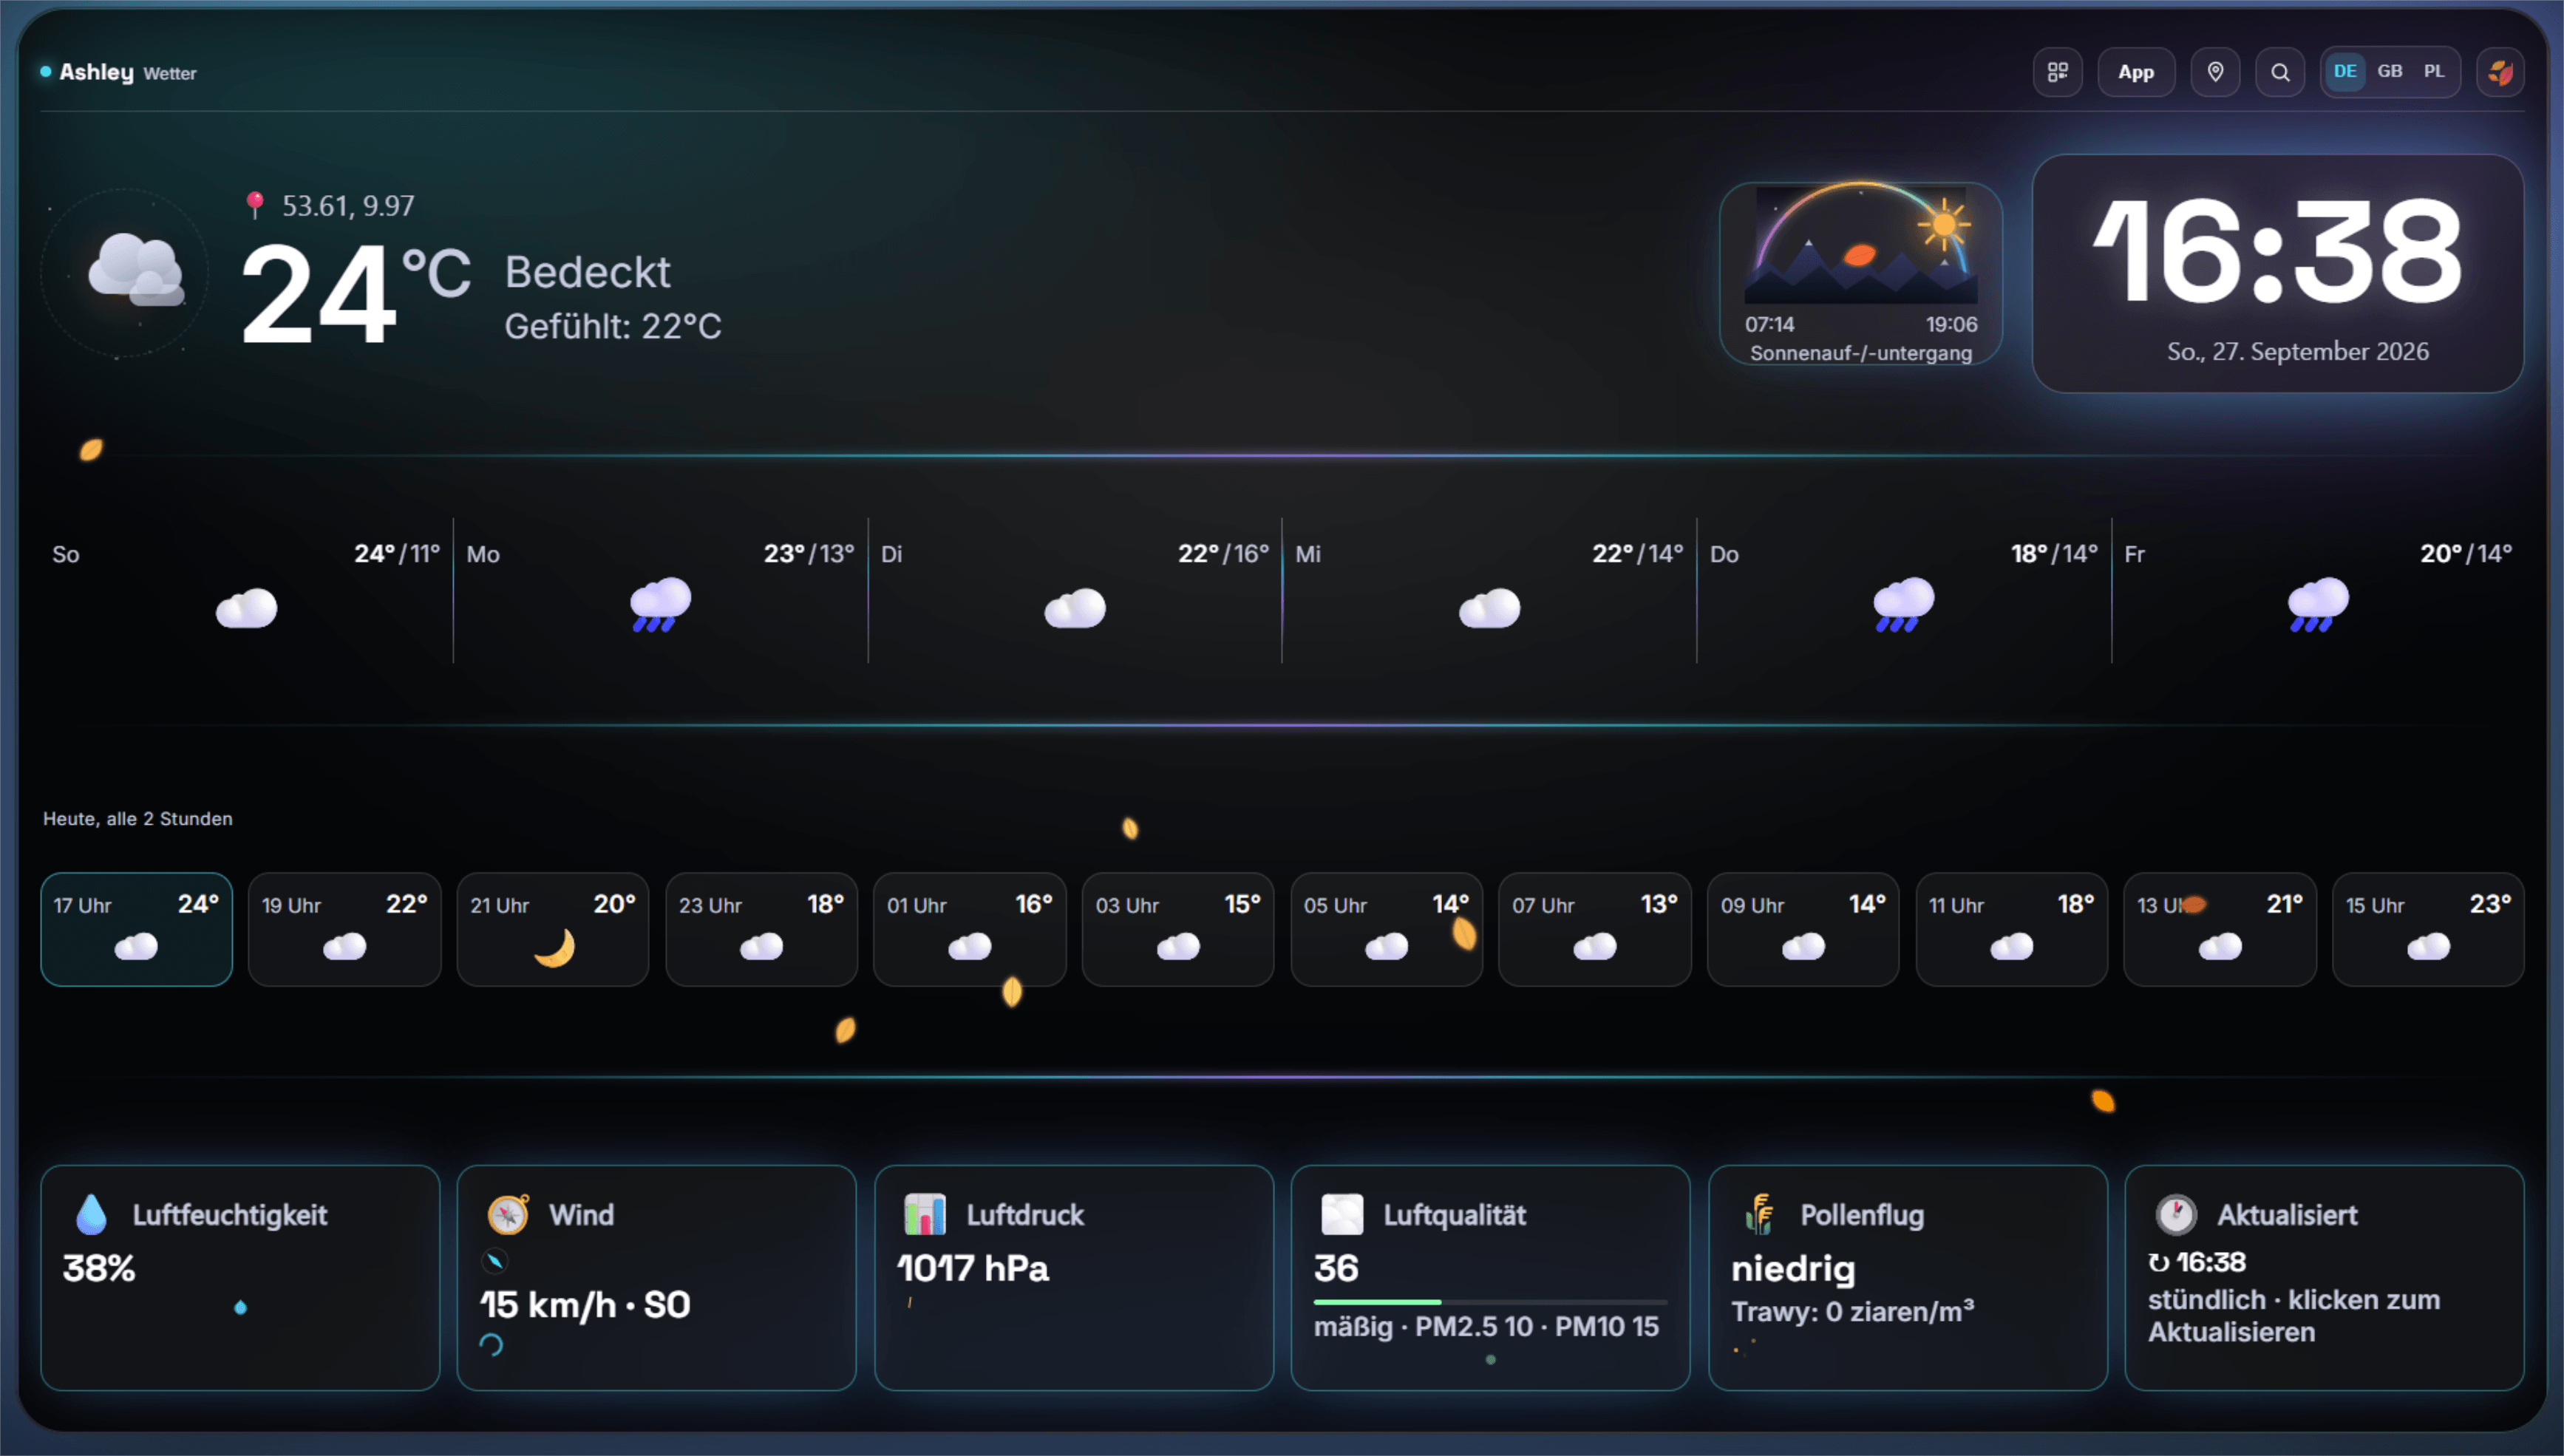2564x1456 pixels.
Task: Switch language to PL
Action: (2434, 71)
